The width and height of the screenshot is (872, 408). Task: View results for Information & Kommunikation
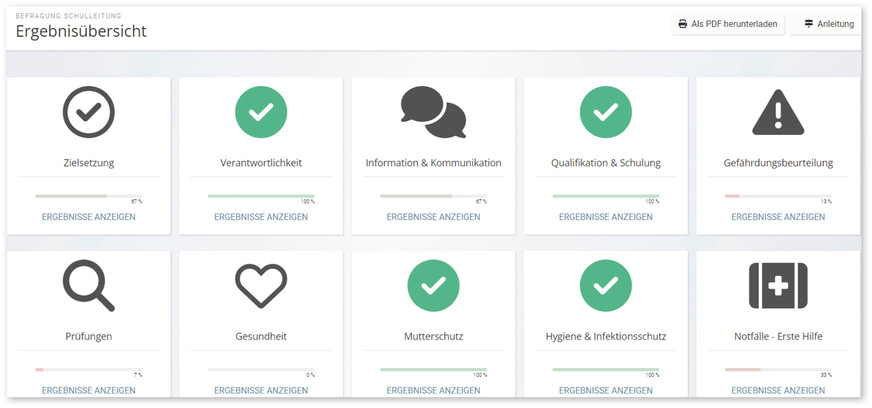(433, 216)
